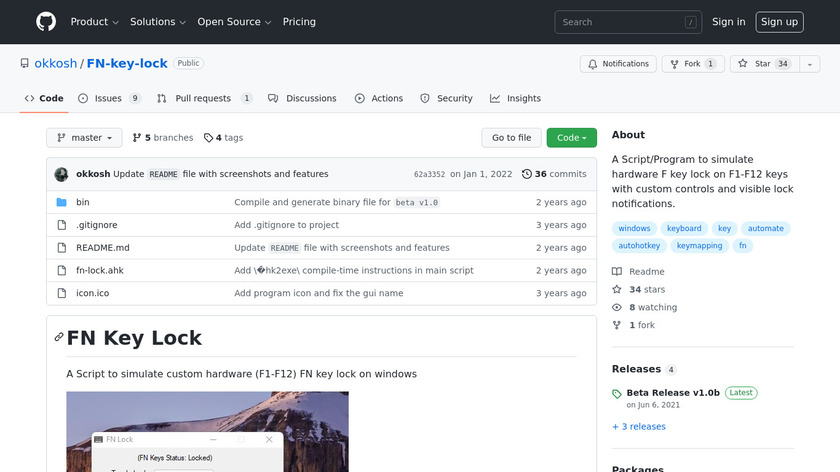Toggle Notifications for this repository
The width and height of the screenshot is (840, 472).
pyautogui.click(x=618, y=64)
